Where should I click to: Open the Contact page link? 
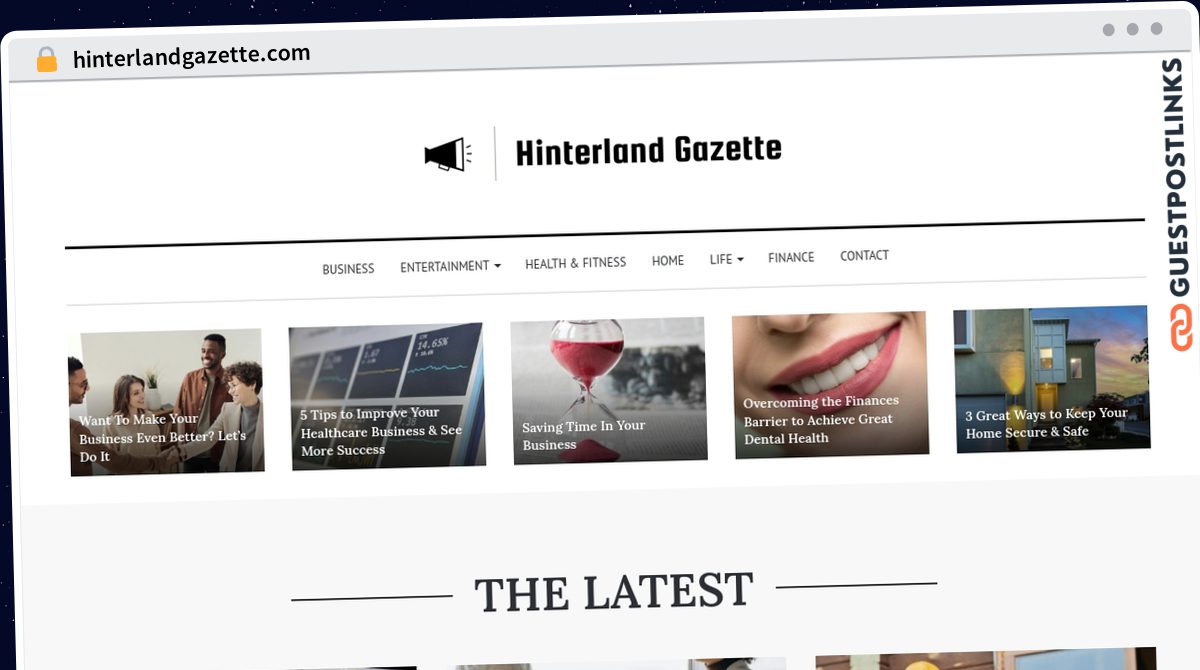[x=864, y=256]
